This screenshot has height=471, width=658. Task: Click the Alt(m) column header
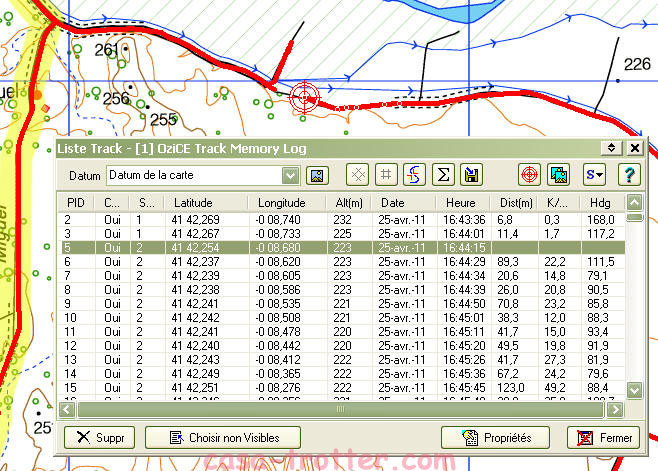[x=349, y=203]
